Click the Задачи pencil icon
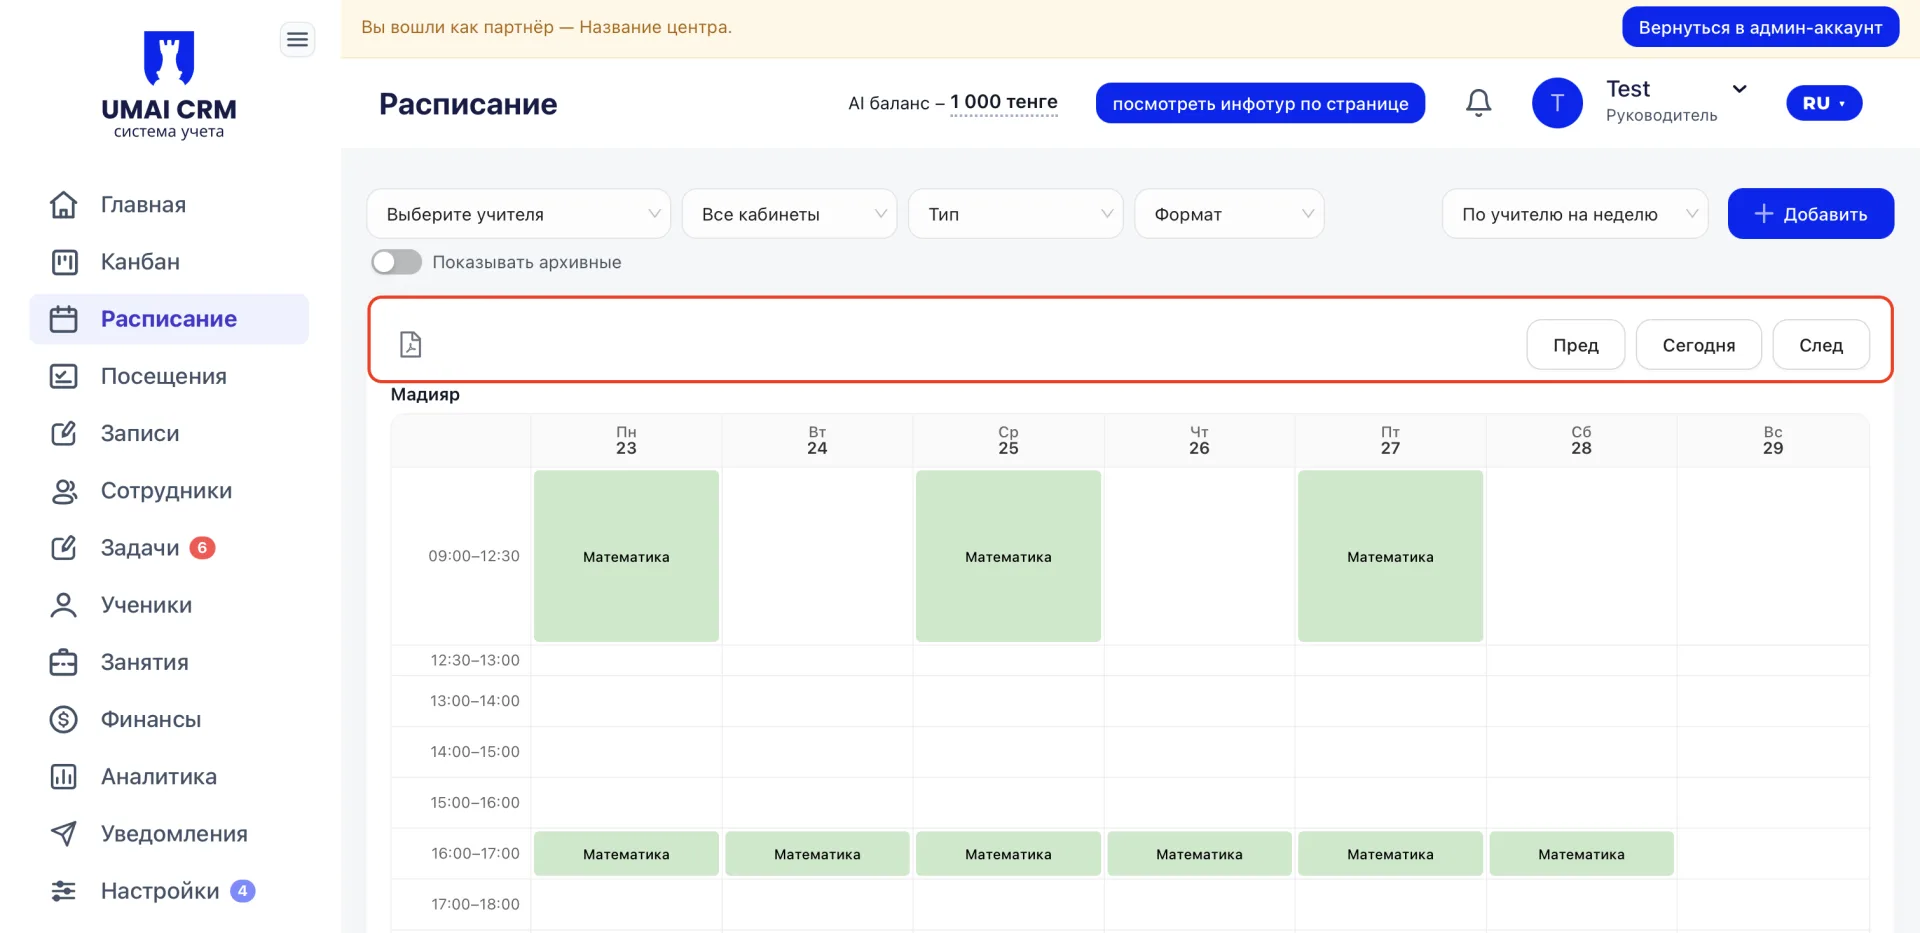 point(64,548)
